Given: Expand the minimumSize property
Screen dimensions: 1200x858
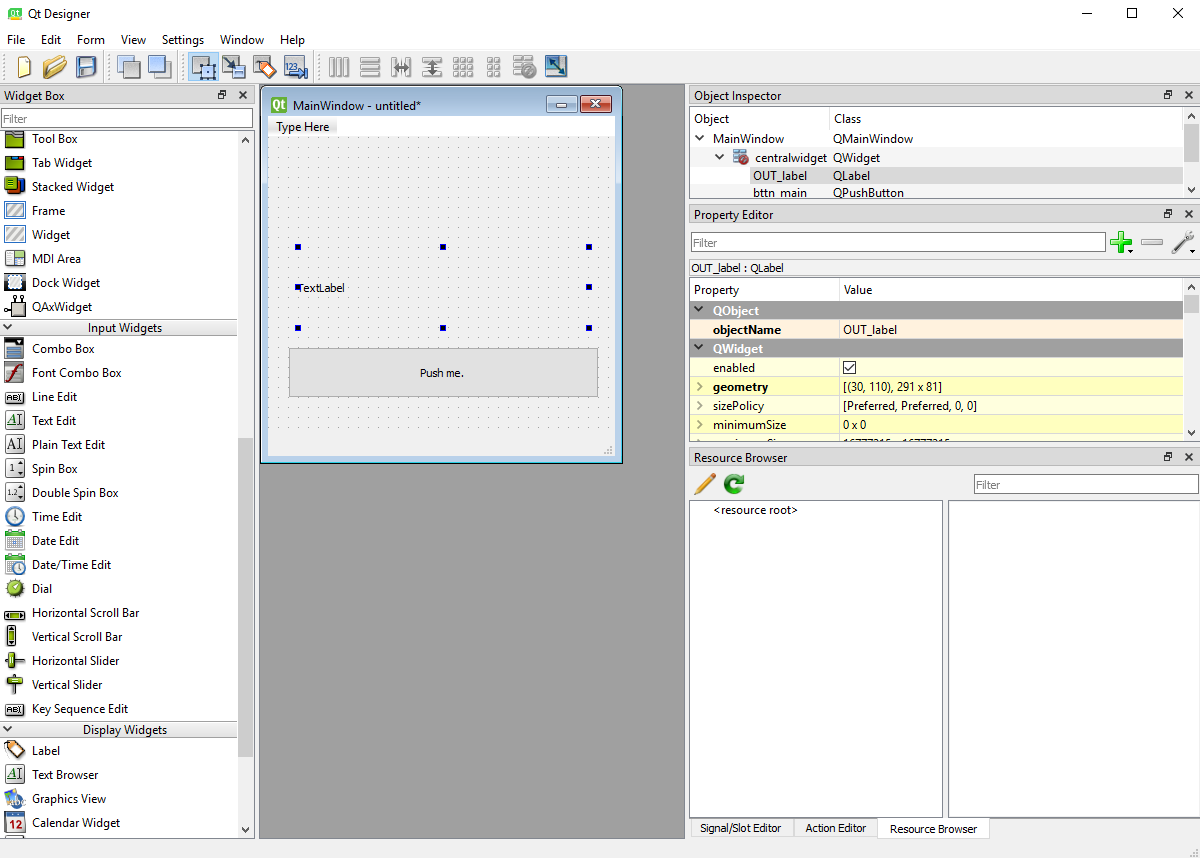Looking at the screenshot, I should click(699, 425).
